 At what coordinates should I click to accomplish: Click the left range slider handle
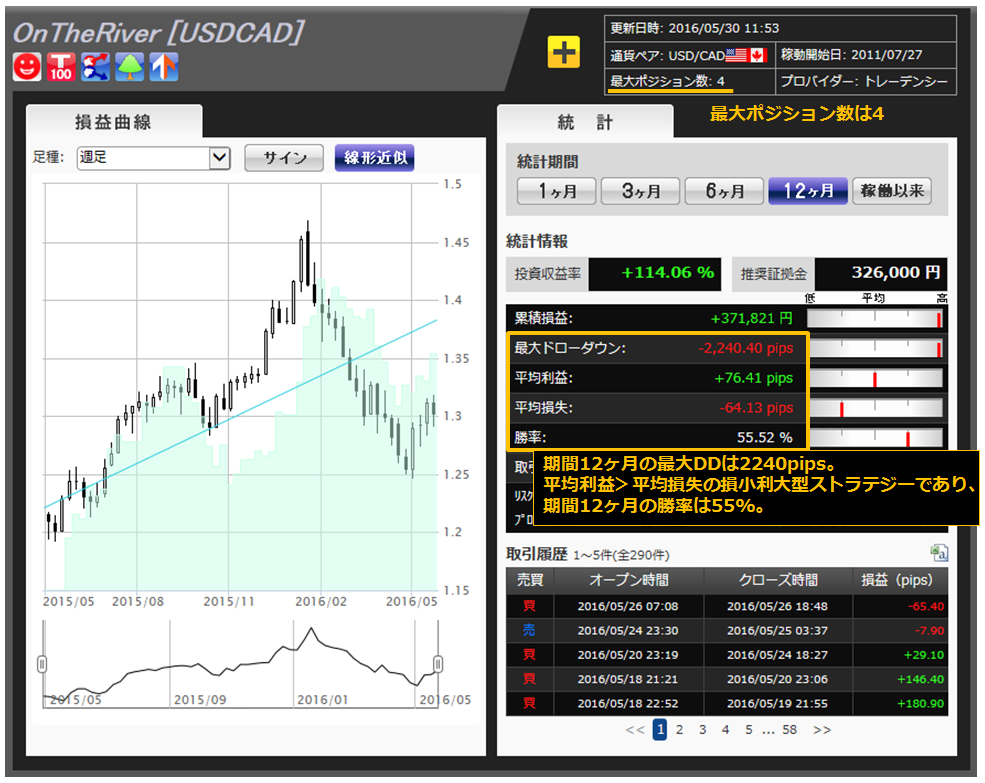click(x=42, y=664)
